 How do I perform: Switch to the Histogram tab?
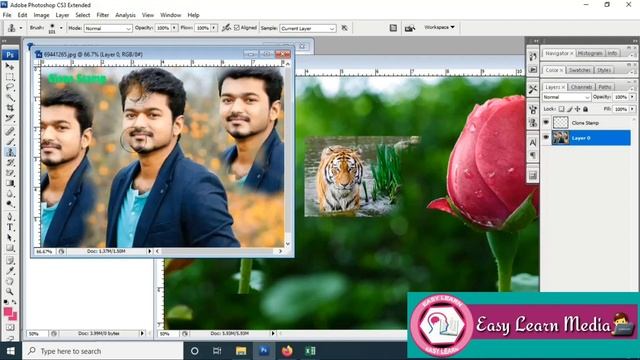tap(590, 53)
